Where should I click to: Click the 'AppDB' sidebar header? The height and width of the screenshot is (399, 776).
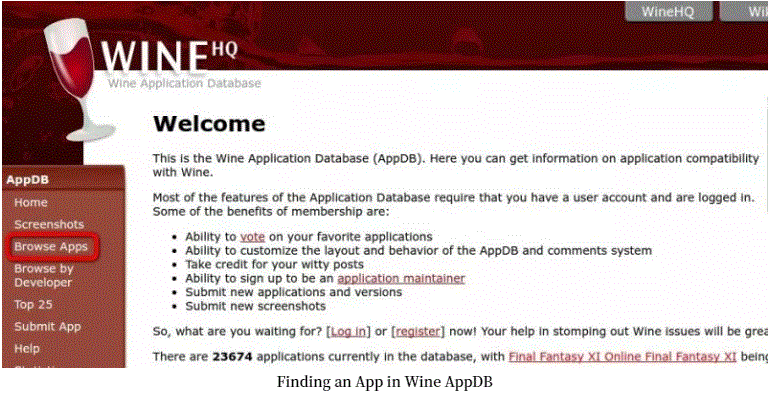coord(28,180)
